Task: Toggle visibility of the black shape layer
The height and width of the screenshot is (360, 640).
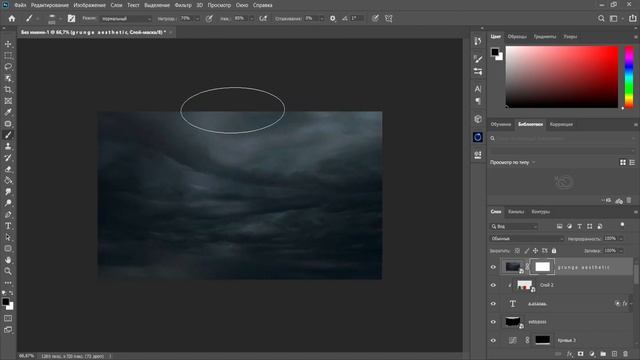Action: [493, 322]
